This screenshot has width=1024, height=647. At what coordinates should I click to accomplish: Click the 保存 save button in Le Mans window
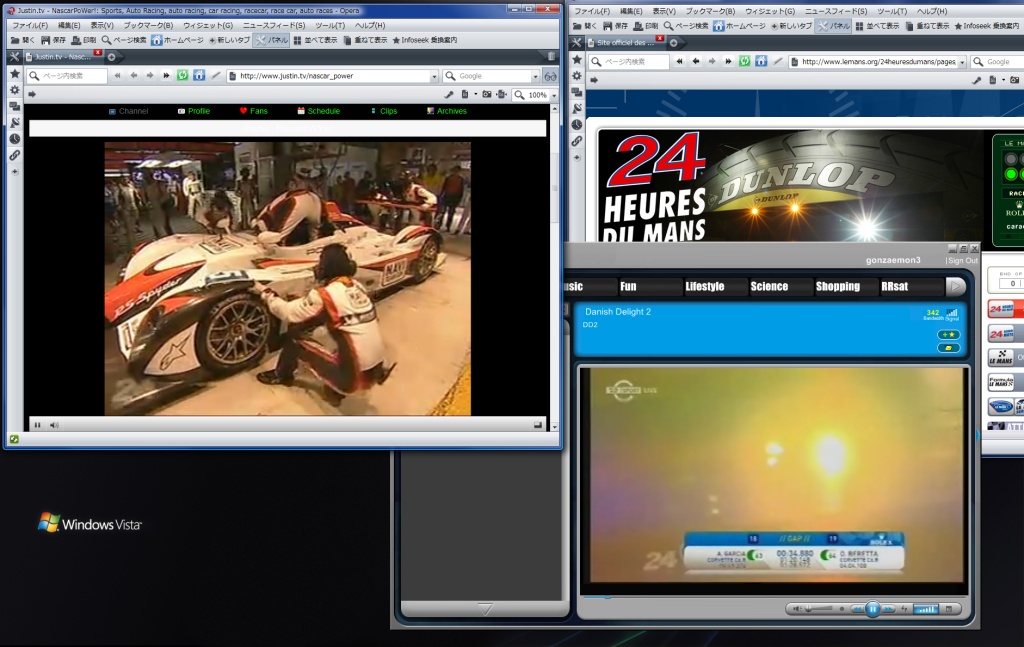[615, 26]
